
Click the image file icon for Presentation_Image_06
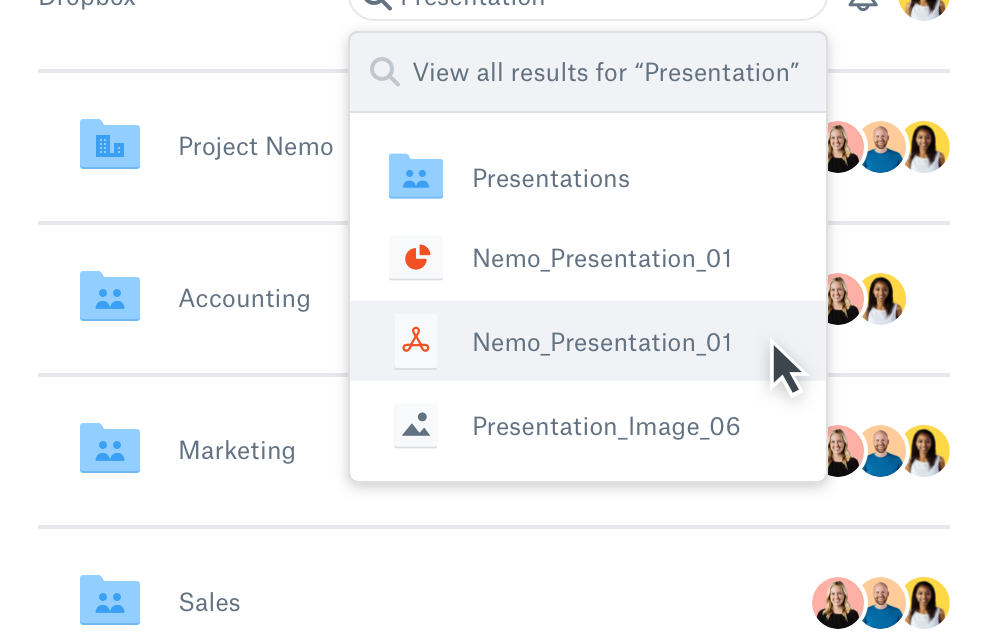click(x=415, y=426)
